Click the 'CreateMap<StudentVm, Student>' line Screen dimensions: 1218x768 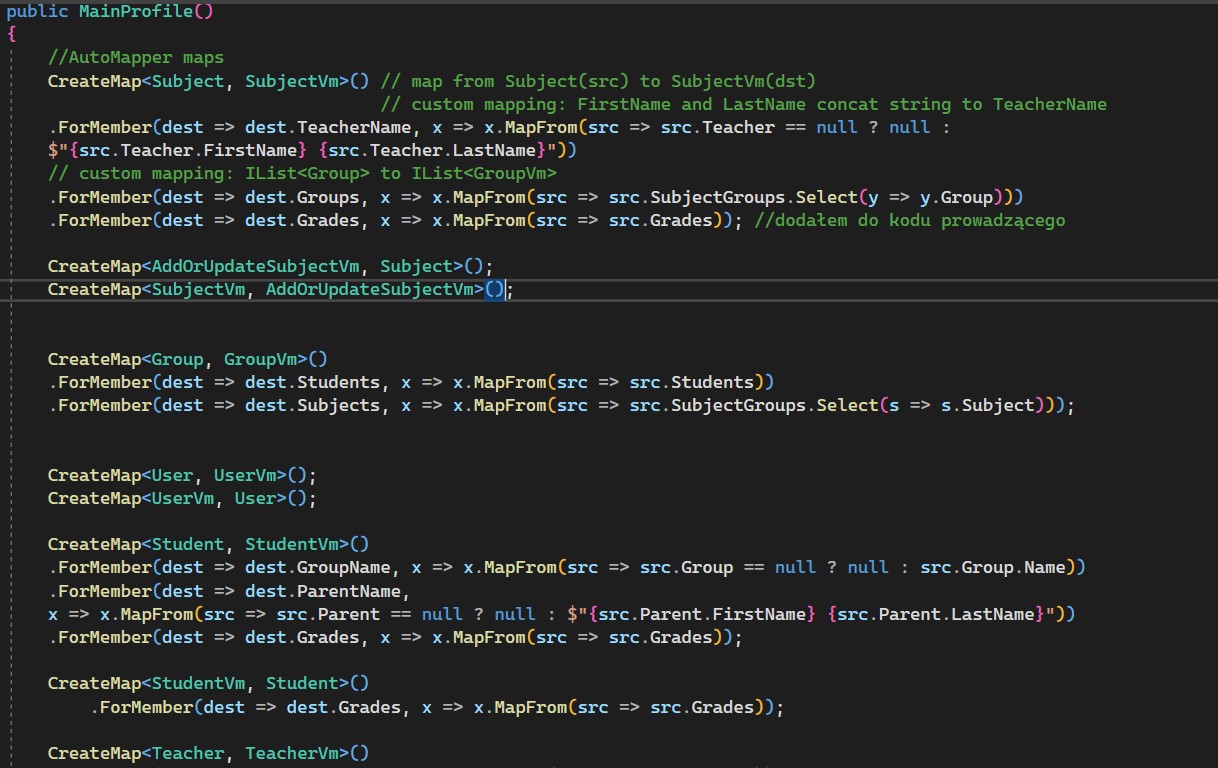pyautogui.click(x=208, y=683)
